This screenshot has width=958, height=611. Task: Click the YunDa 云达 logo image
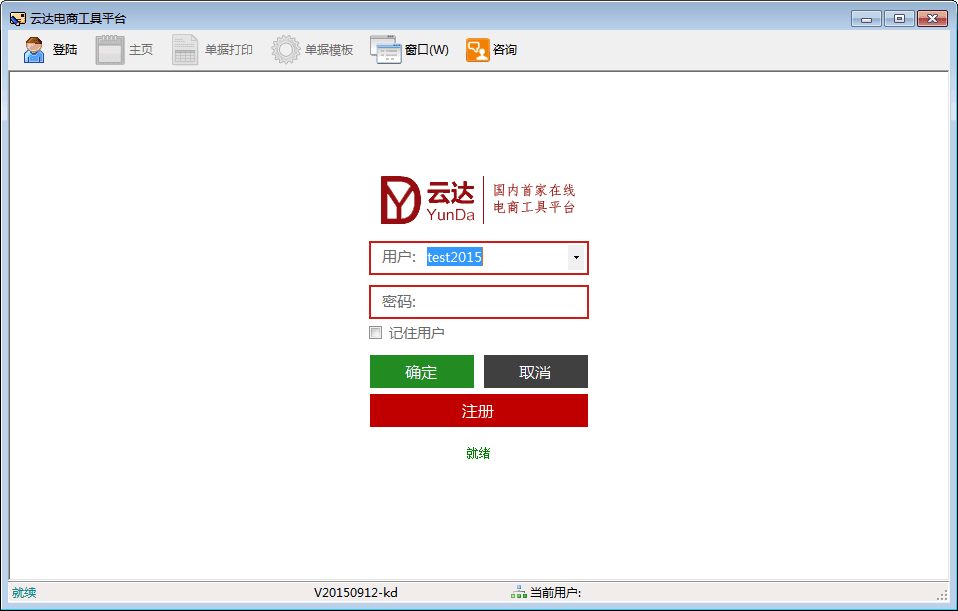coord(478,200)
